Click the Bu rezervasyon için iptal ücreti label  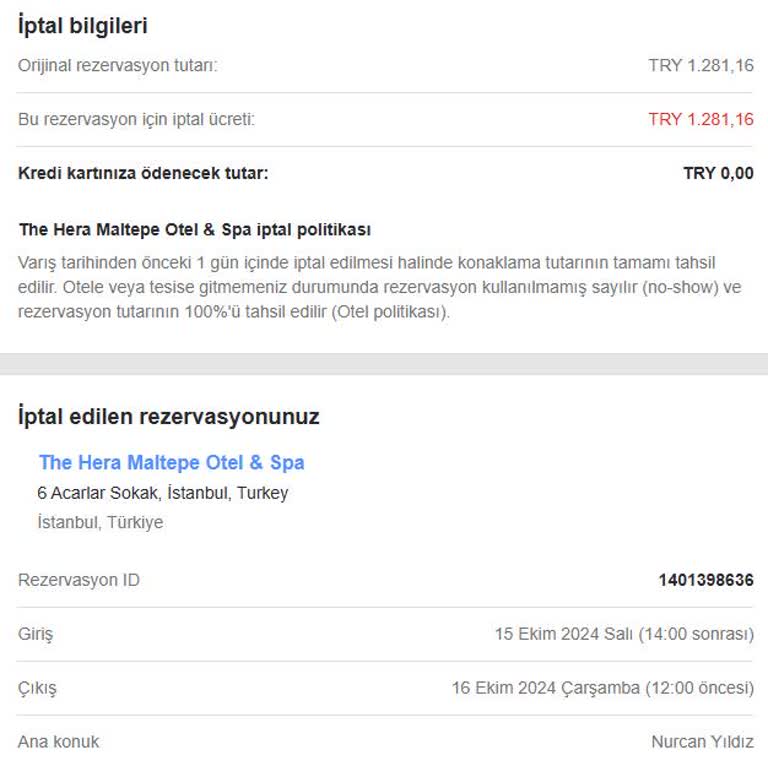(136, 120)
